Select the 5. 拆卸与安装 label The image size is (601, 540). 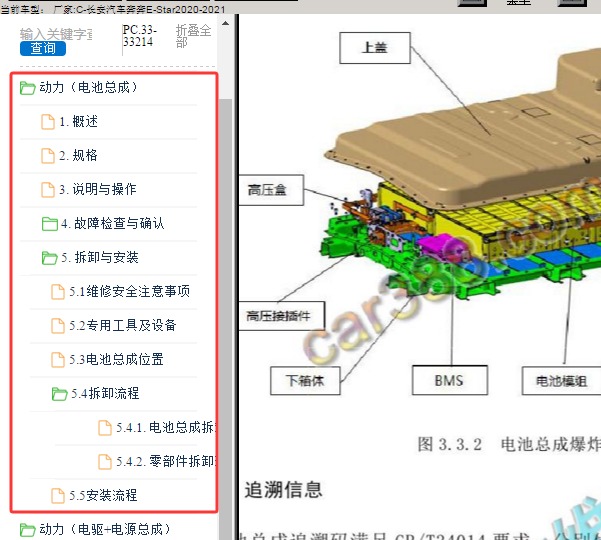(x=100, y=257)
